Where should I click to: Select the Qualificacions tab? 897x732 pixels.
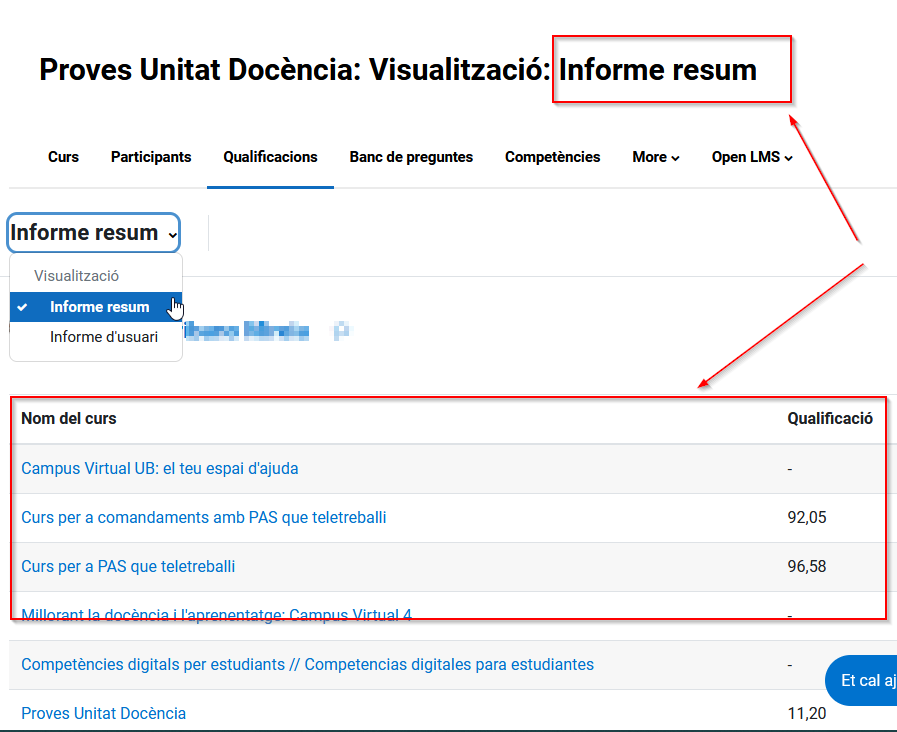(270, 157)
